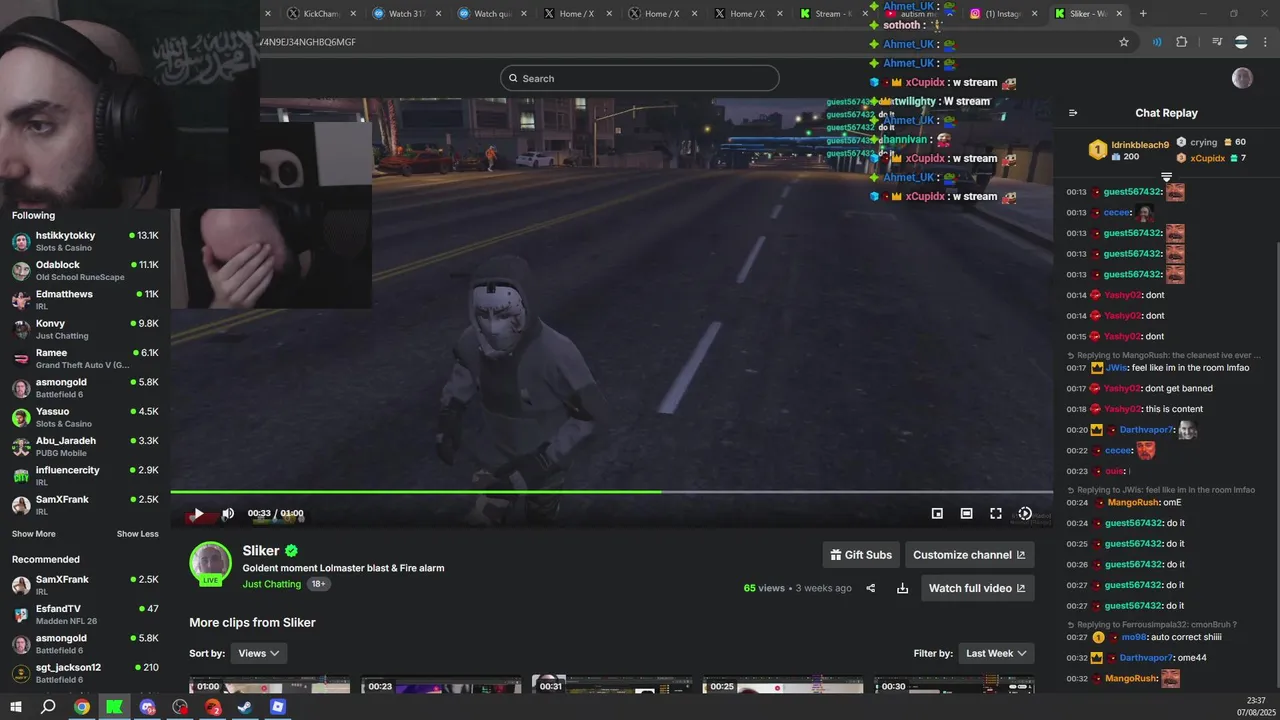Image resolution: width=1280 pixels, height=720 pixels.
Task: Open OBS Studio from the taskbar
Action: pyautogui.click(x=180, y=707)
